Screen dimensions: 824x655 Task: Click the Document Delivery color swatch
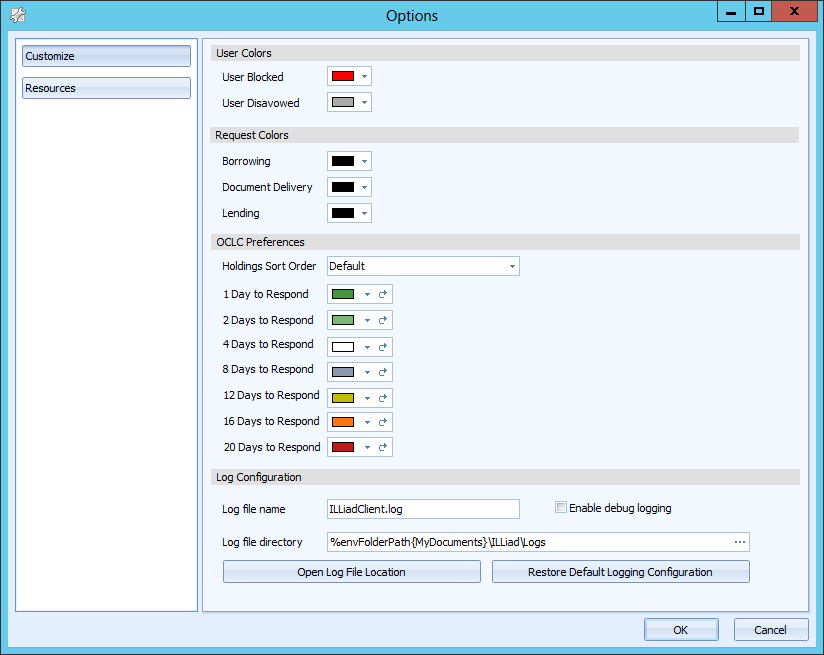341,186
